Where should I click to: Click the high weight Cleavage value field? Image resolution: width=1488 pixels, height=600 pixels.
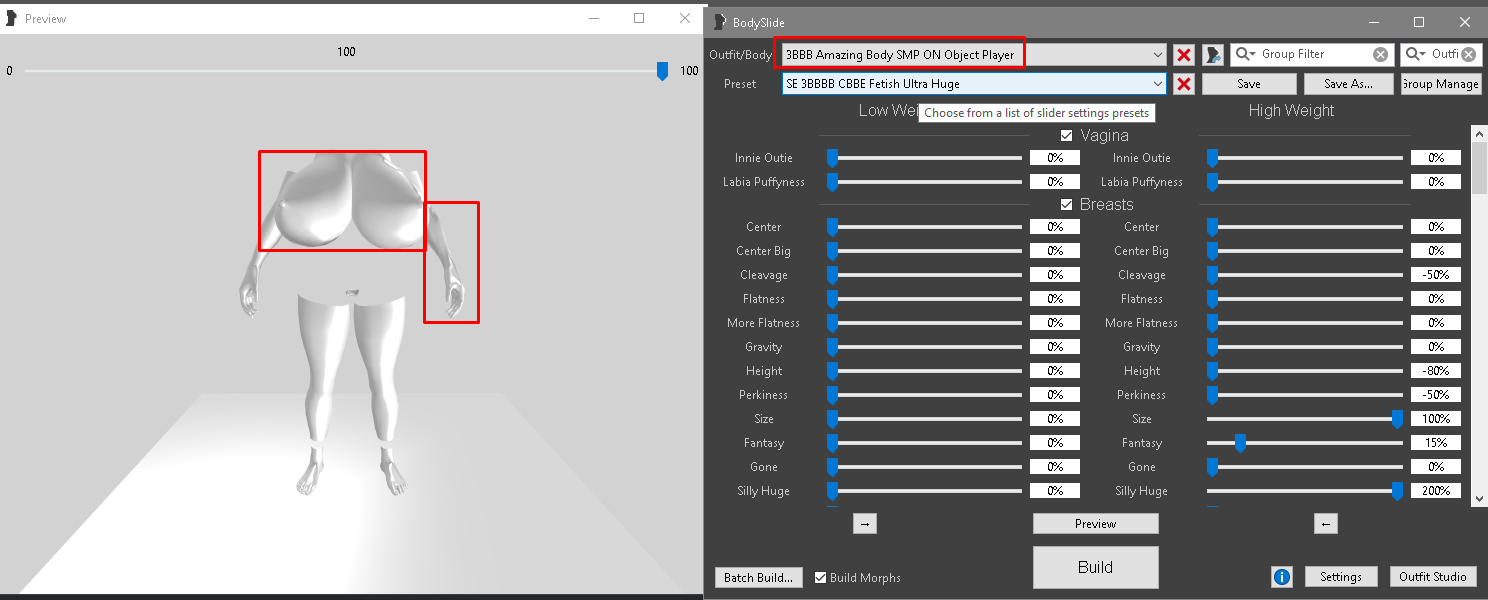[1435, 275]
